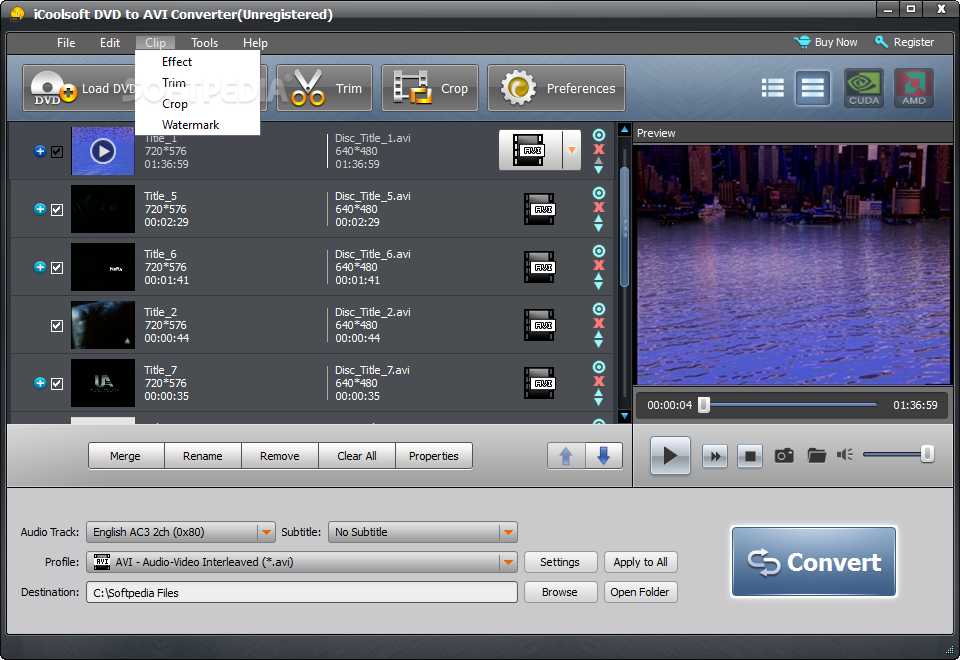Uncheck the Title_2 checkbox
The height and width of the screenshot is (660, 960).
(57, 326)
